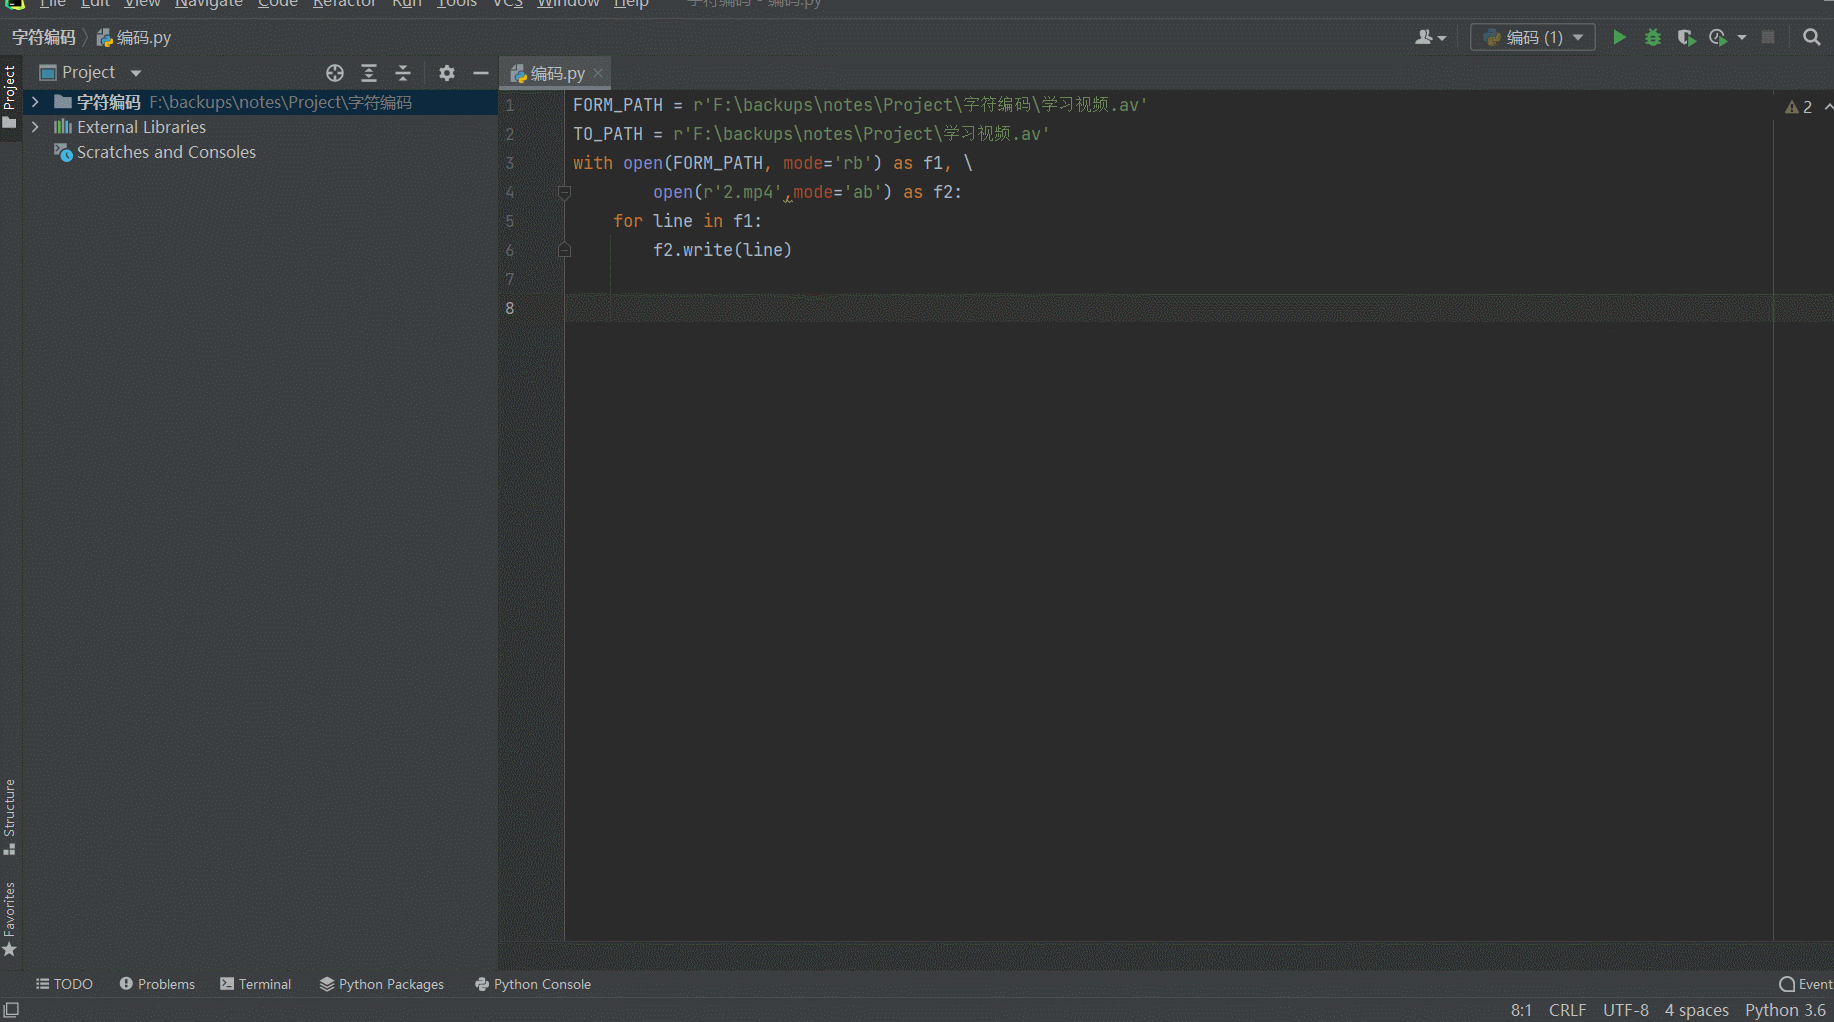This screenshot has width=1834, height=1022.
Task: Click line number 3 in gutter
Action: click(x=510, y=163)
